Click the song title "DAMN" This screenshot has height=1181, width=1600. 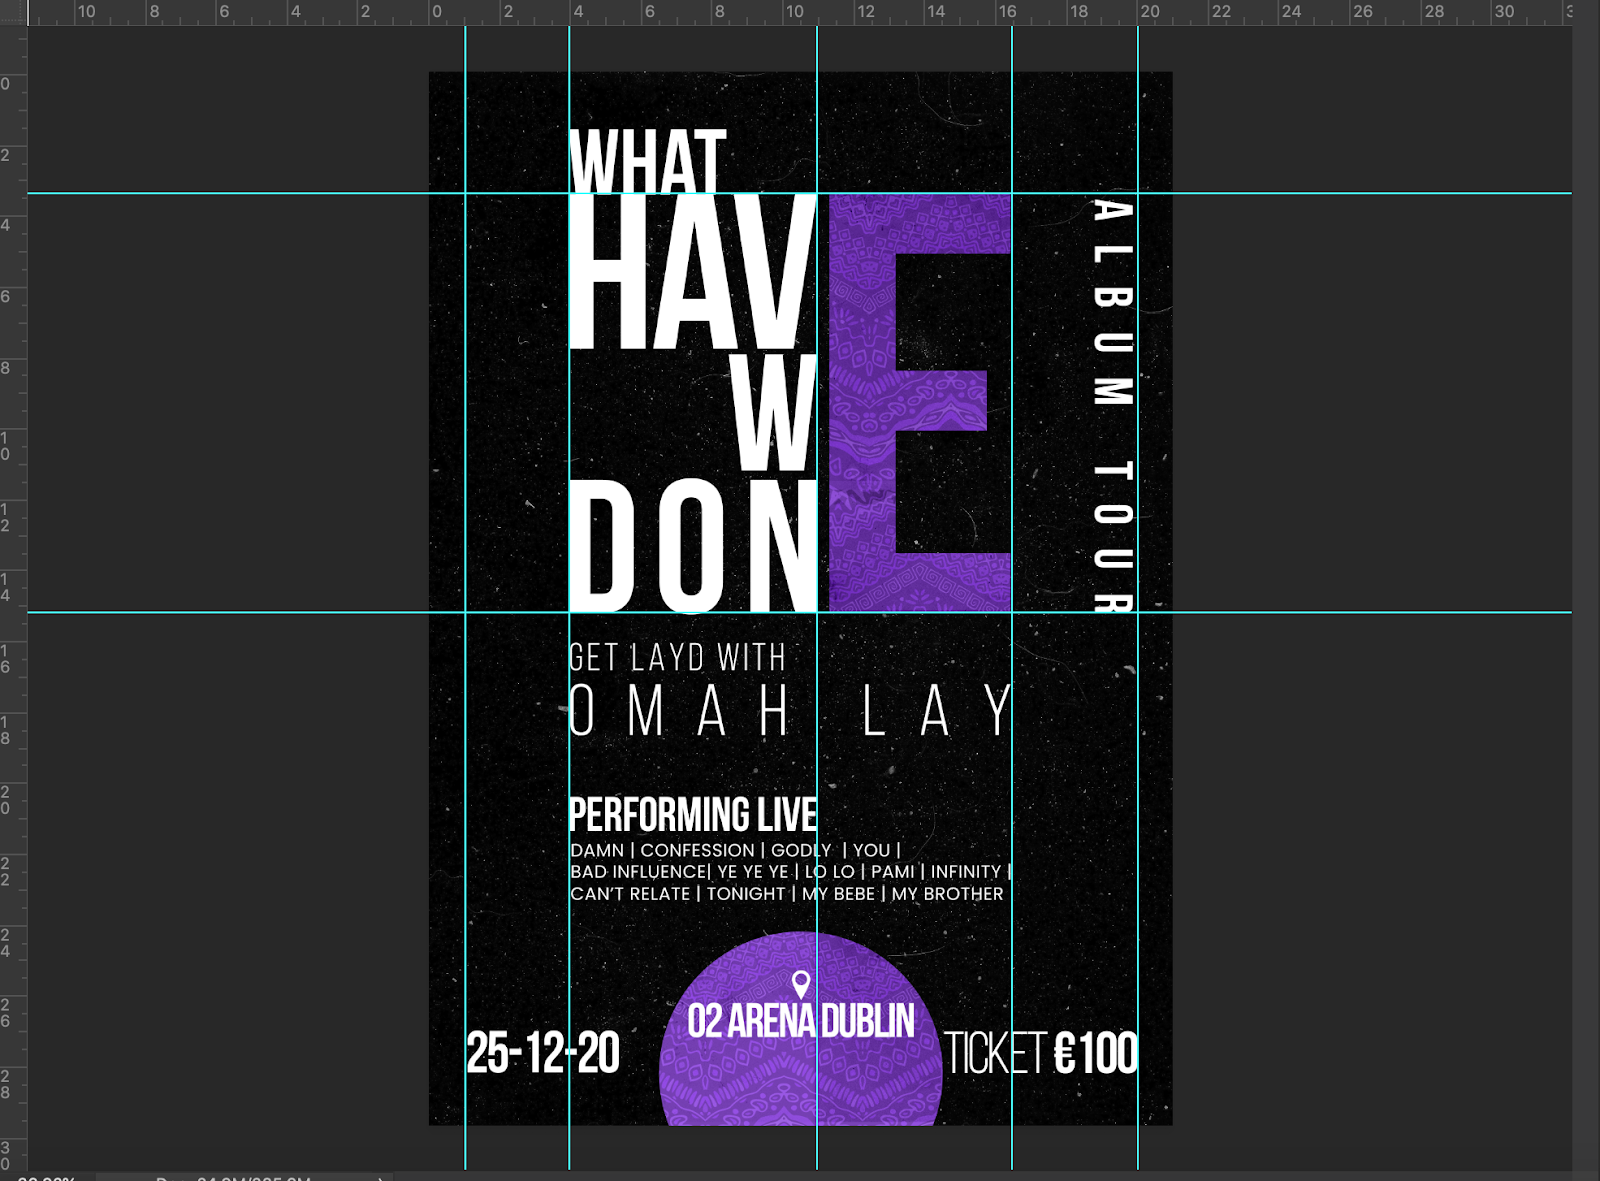pyautogui.click(x=597, y=850)
